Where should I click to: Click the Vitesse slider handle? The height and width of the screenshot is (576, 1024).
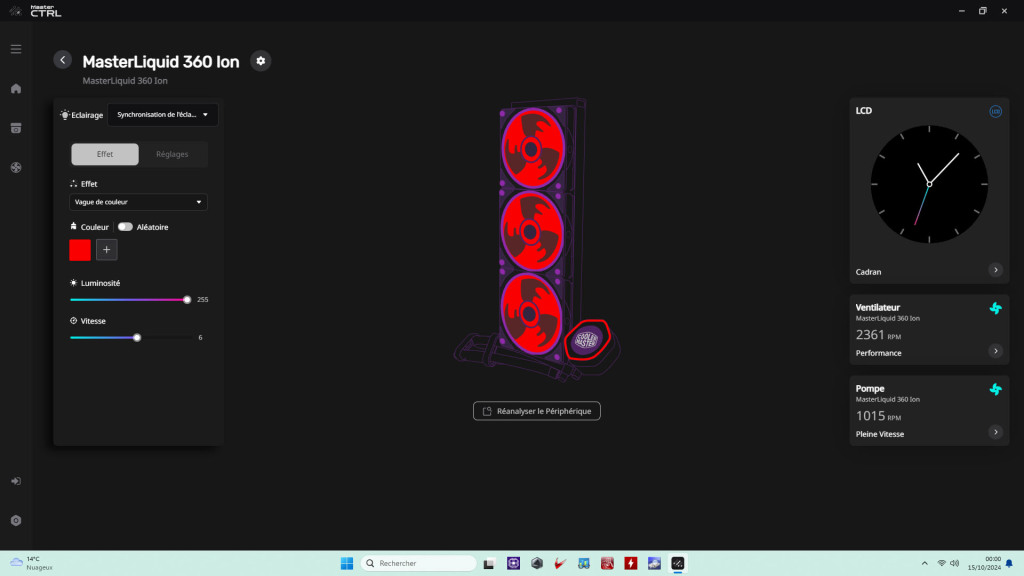136,338
